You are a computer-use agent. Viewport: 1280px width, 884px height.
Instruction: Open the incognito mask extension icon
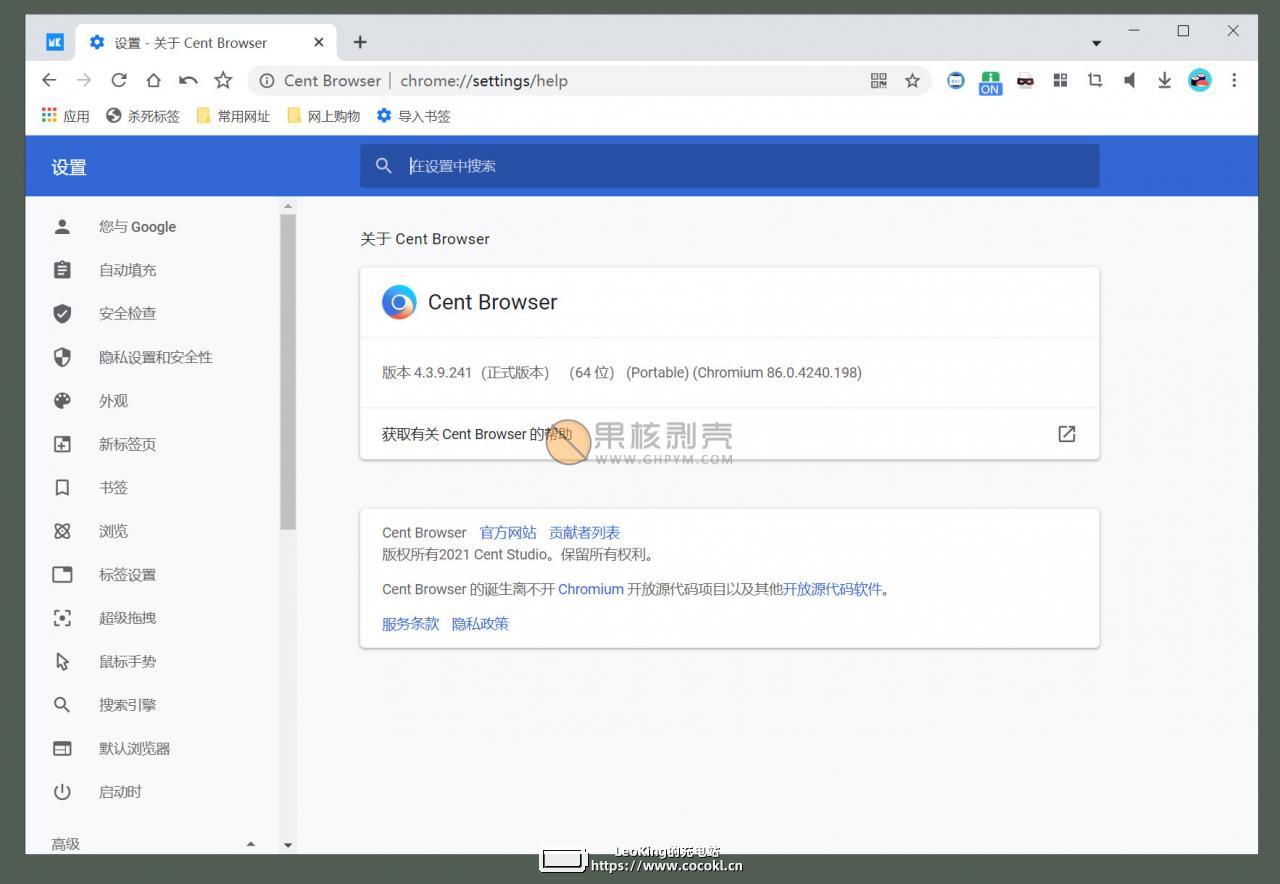click(1025, 81)
